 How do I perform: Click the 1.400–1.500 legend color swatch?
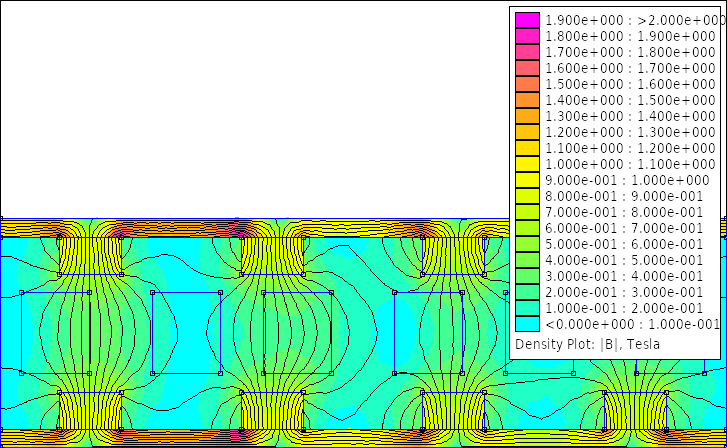click(527, 100)
